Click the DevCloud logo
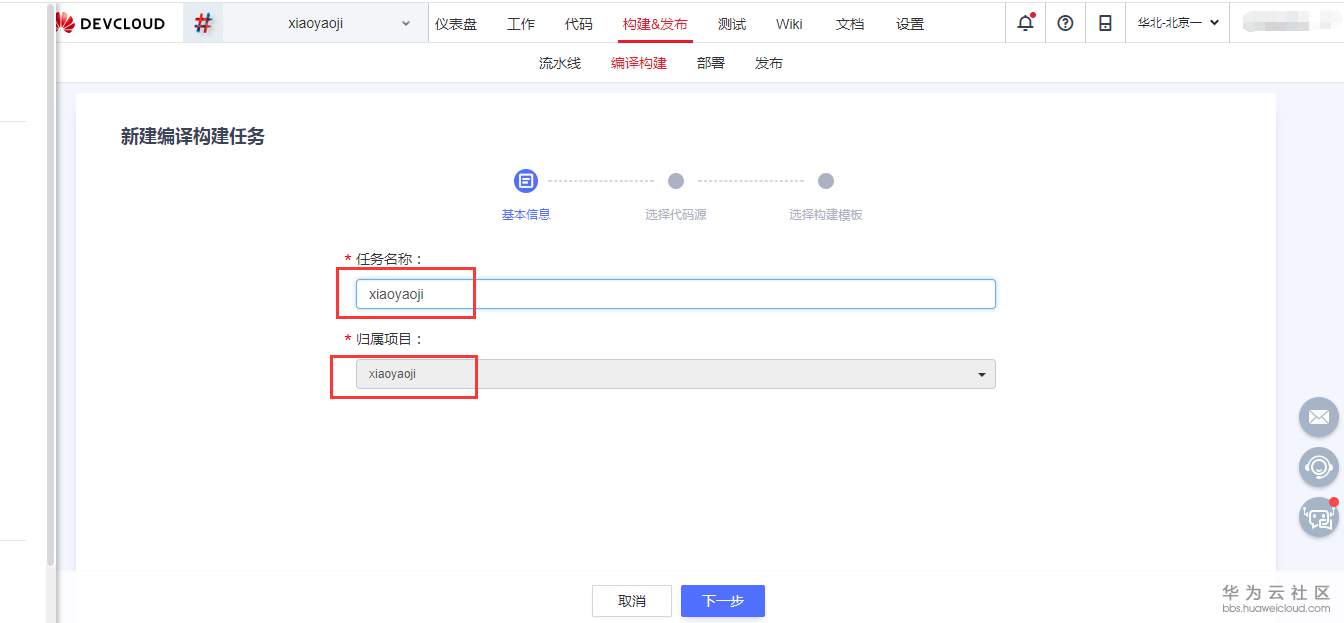This screenshot has height=623, width=1344. coord(110,22)
